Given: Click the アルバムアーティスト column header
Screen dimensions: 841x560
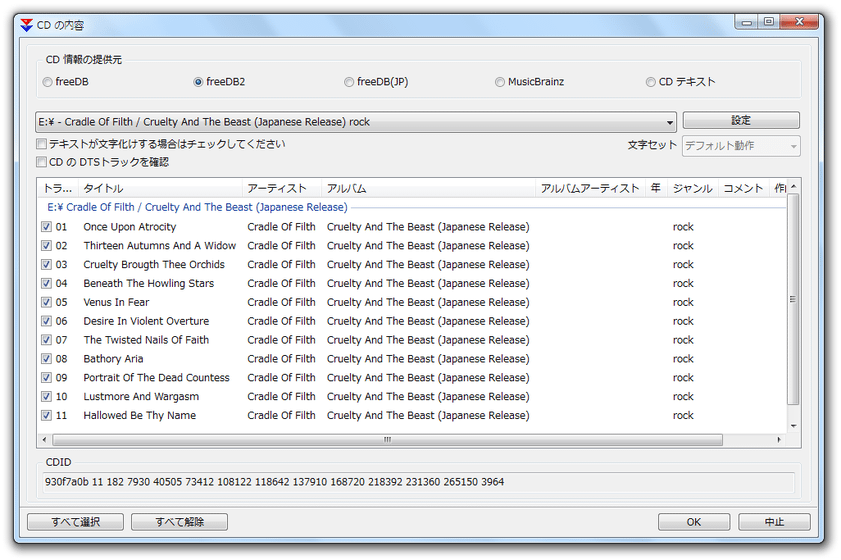Looking at the screenshot, I should point(590,188).
